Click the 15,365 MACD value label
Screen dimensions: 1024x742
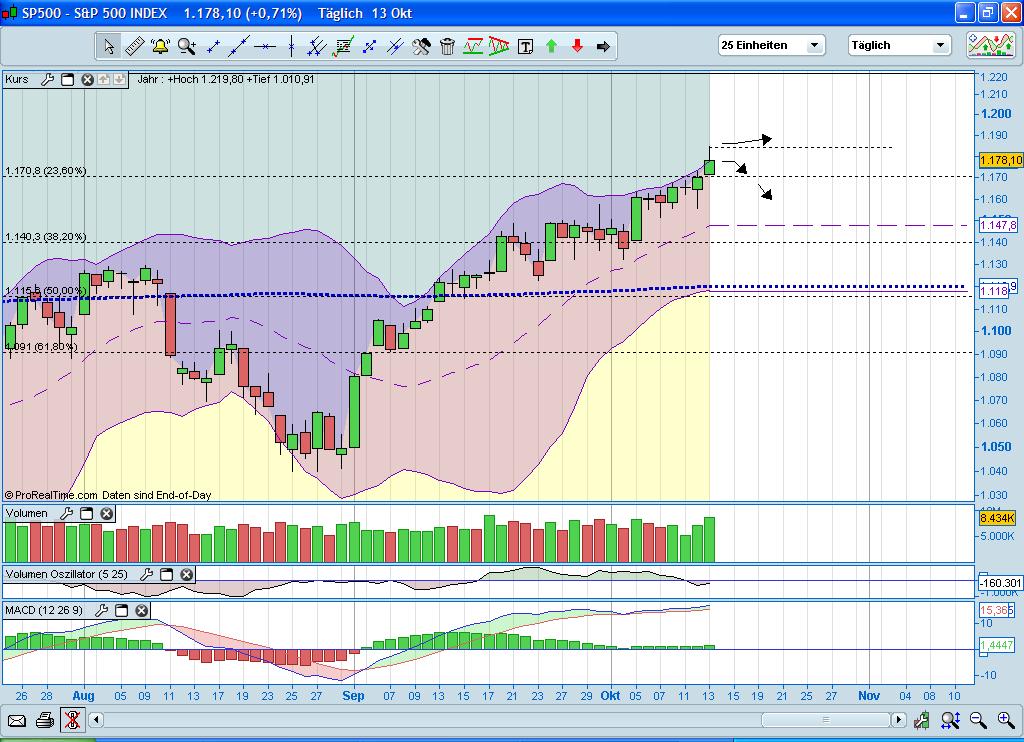point(997,610)
